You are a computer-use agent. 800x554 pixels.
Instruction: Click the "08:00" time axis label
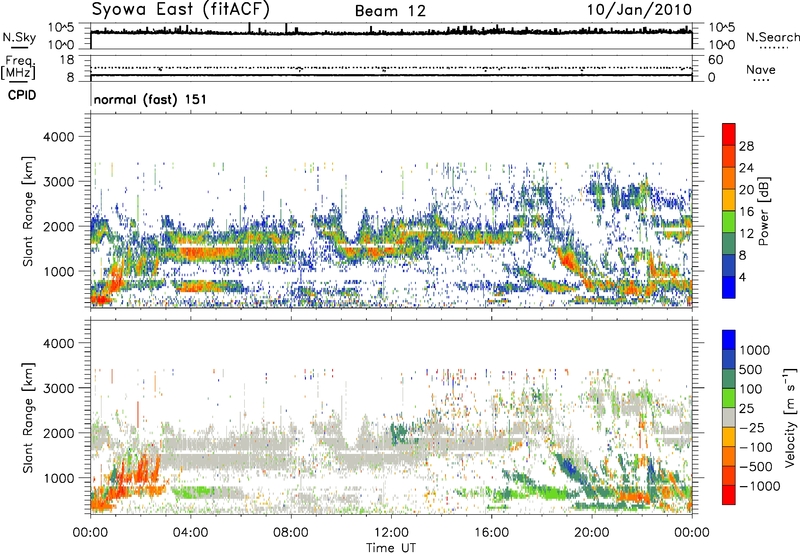pyautogui.click(x=291, y=533)
